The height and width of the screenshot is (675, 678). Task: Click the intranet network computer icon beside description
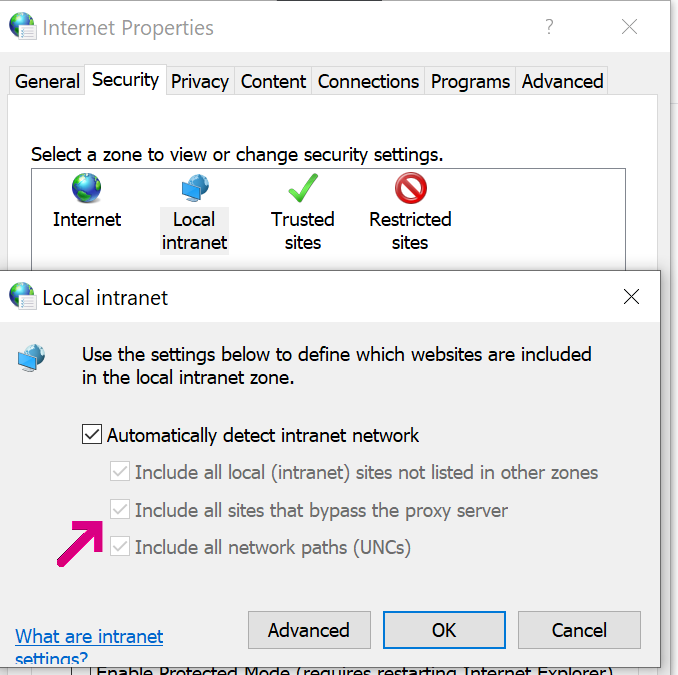coord(32,357)
